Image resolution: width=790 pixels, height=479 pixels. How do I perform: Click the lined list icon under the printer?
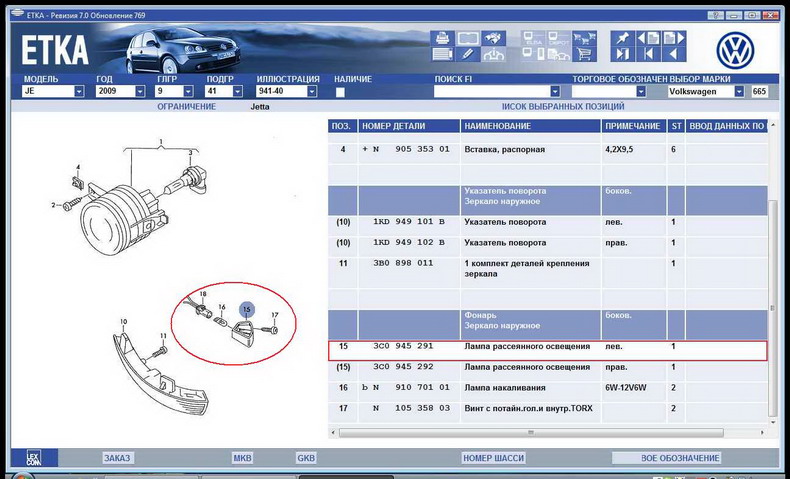tap(442, 54)
